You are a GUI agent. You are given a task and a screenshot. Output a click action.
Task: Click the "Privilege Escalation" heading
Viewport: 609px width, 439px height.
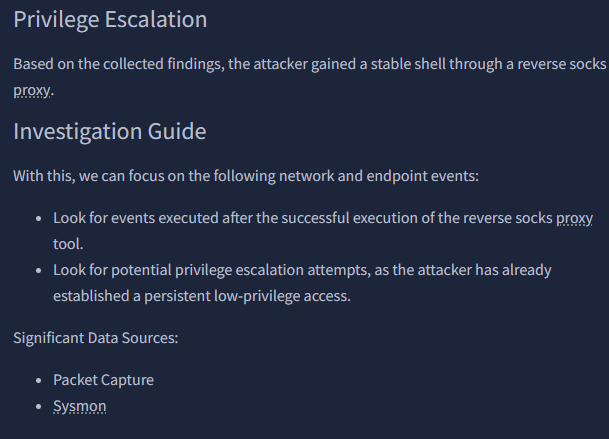[x=110, y=20]
